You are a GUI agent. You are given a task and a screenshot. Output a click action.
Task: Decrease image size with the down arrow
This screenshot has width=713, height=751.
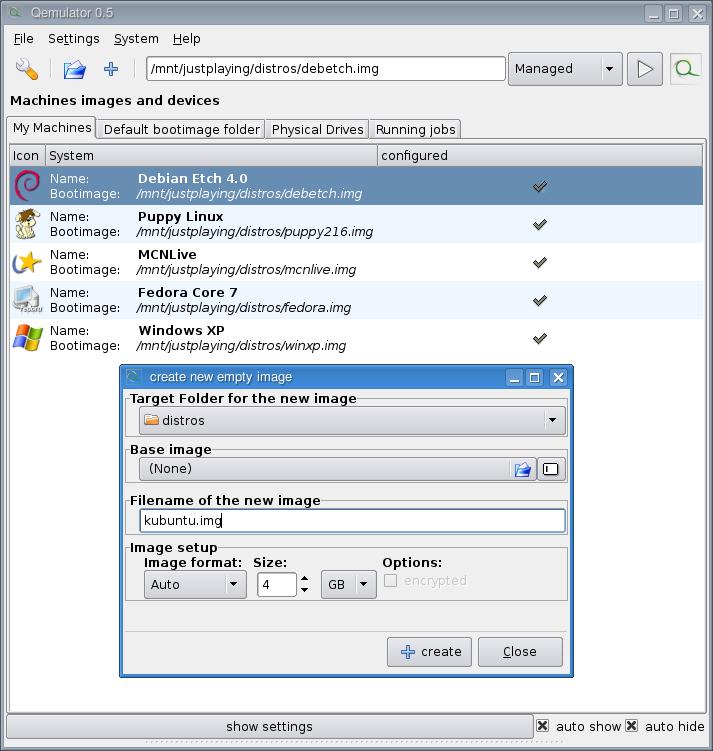(304, 590)
